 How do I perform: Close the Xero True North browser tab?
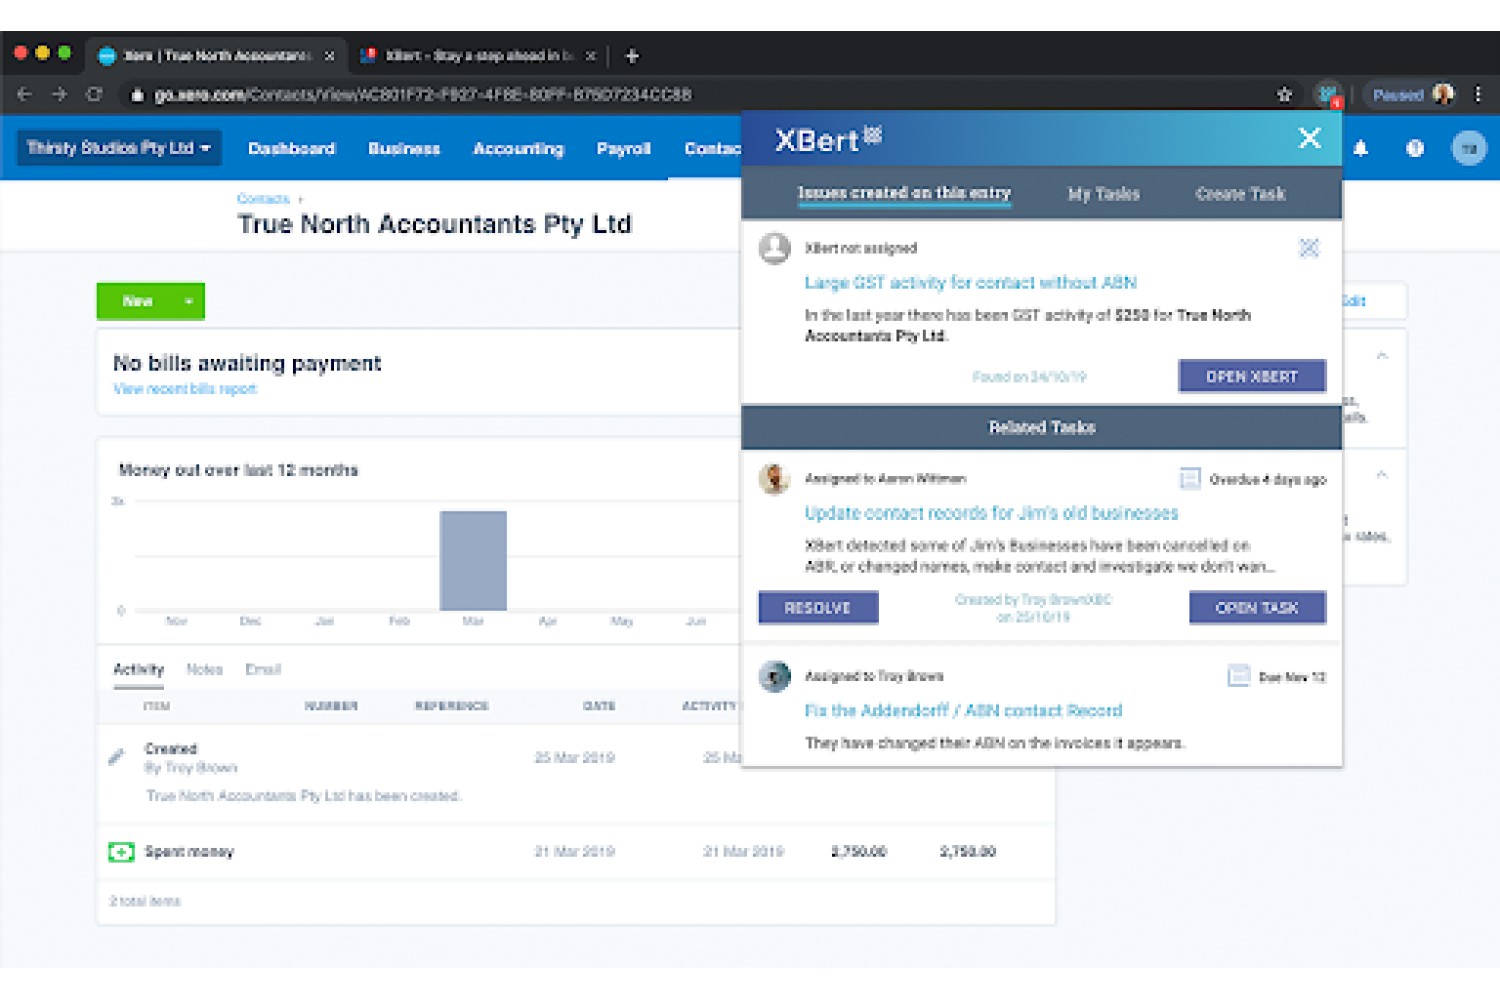point(329,56)
